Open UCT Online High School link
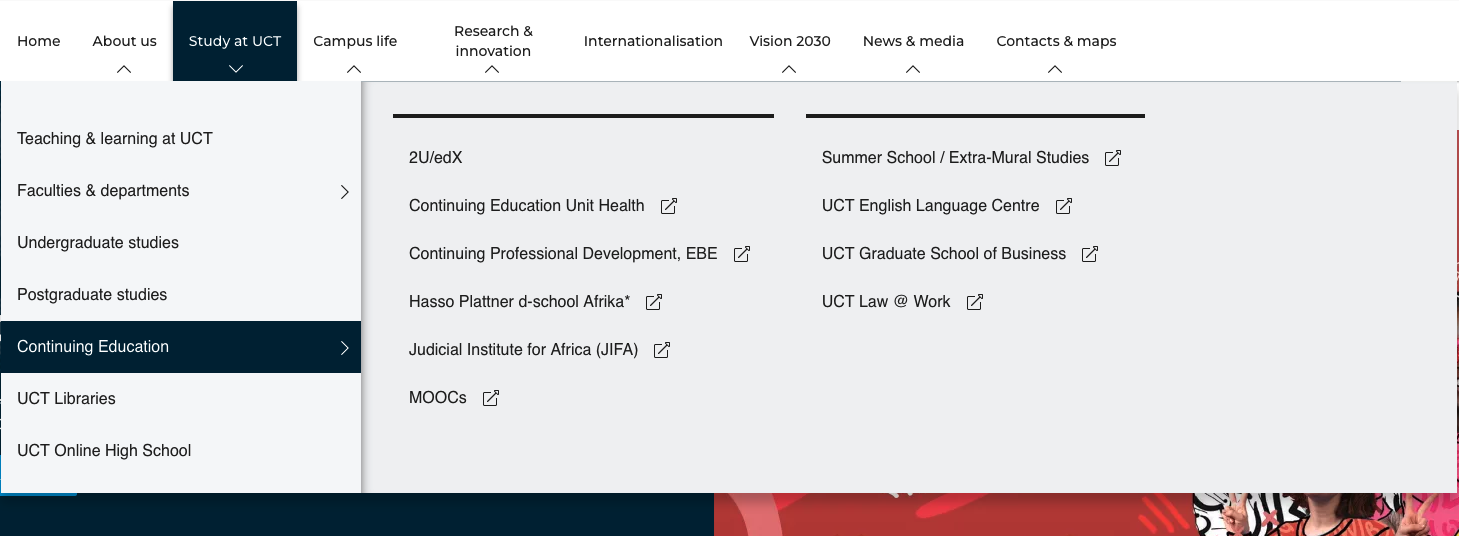This screenshot has width=1459, height=536. [x=104, y=451]
